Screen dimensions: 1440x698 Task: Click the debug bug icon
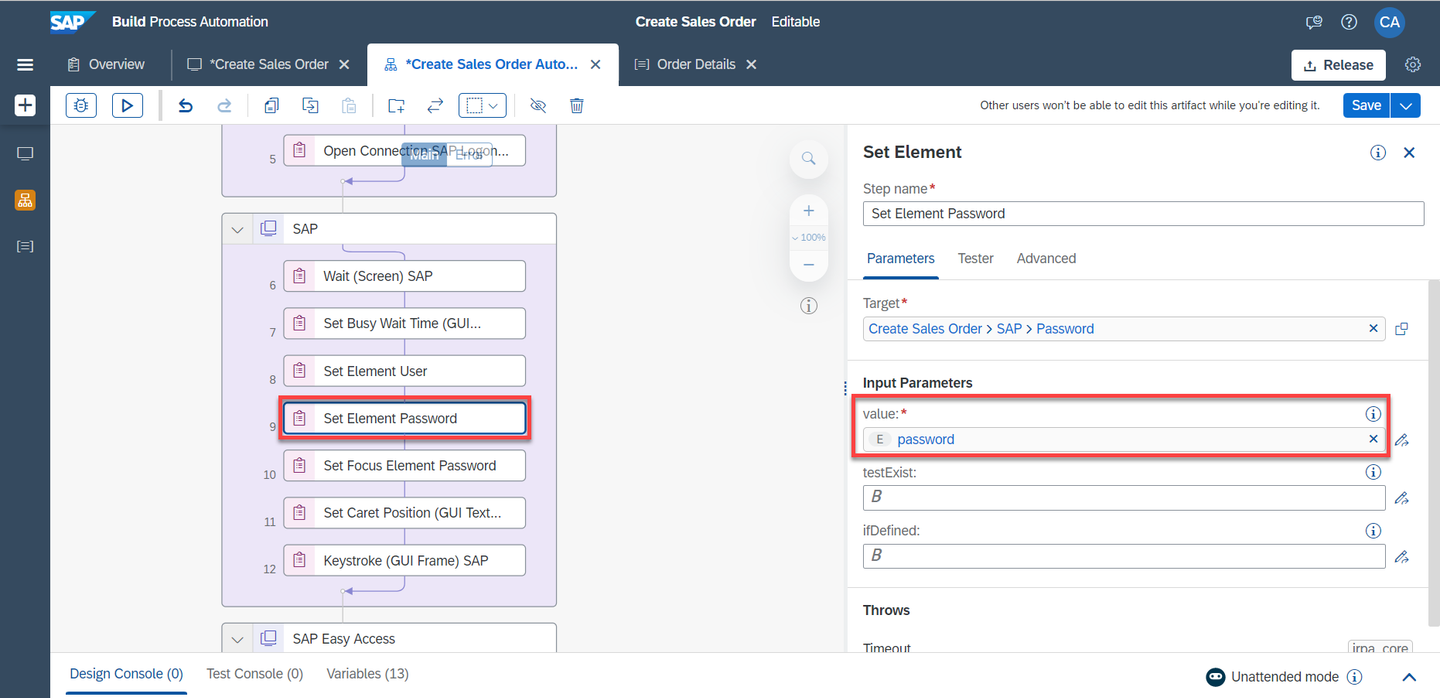[x=81, y=105]
